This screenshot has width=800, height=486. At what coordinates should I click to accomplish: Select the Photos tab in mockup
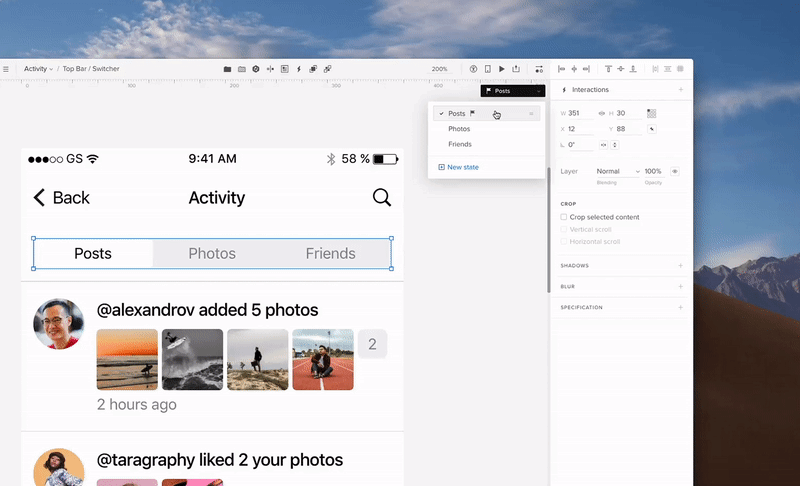[x=212, y=253]
